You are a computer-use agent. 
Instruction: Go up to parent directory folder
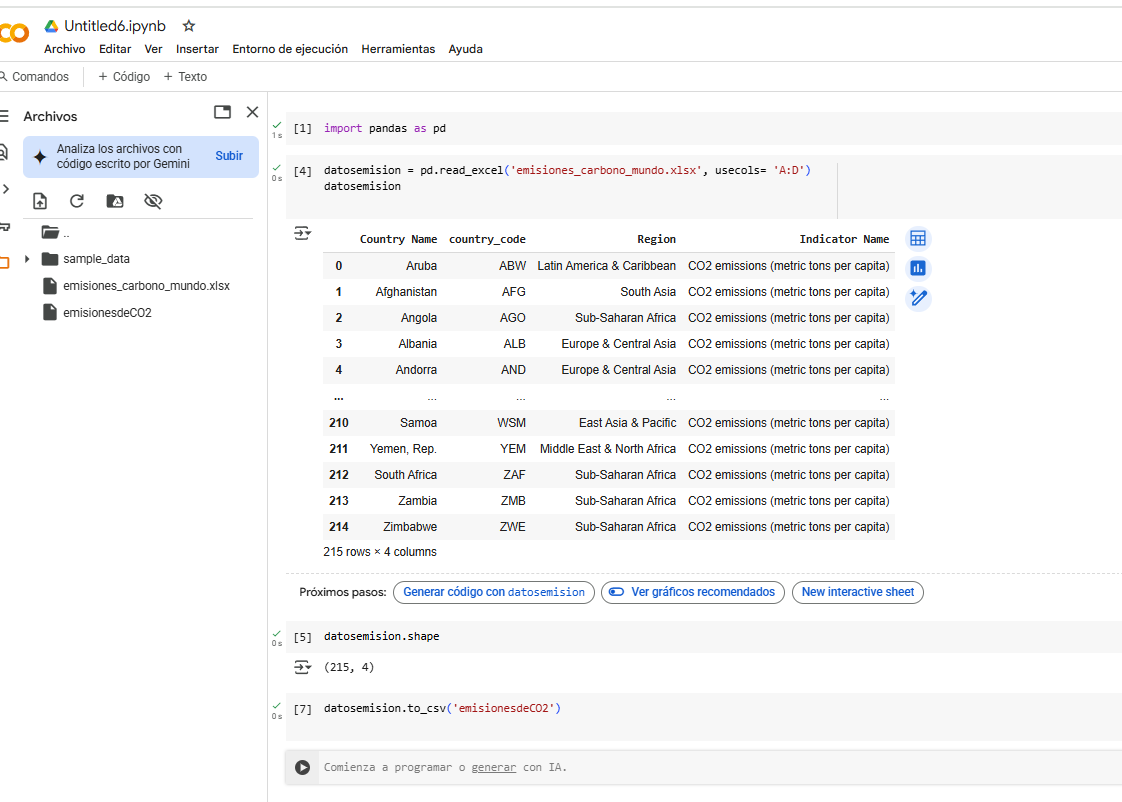51,232
